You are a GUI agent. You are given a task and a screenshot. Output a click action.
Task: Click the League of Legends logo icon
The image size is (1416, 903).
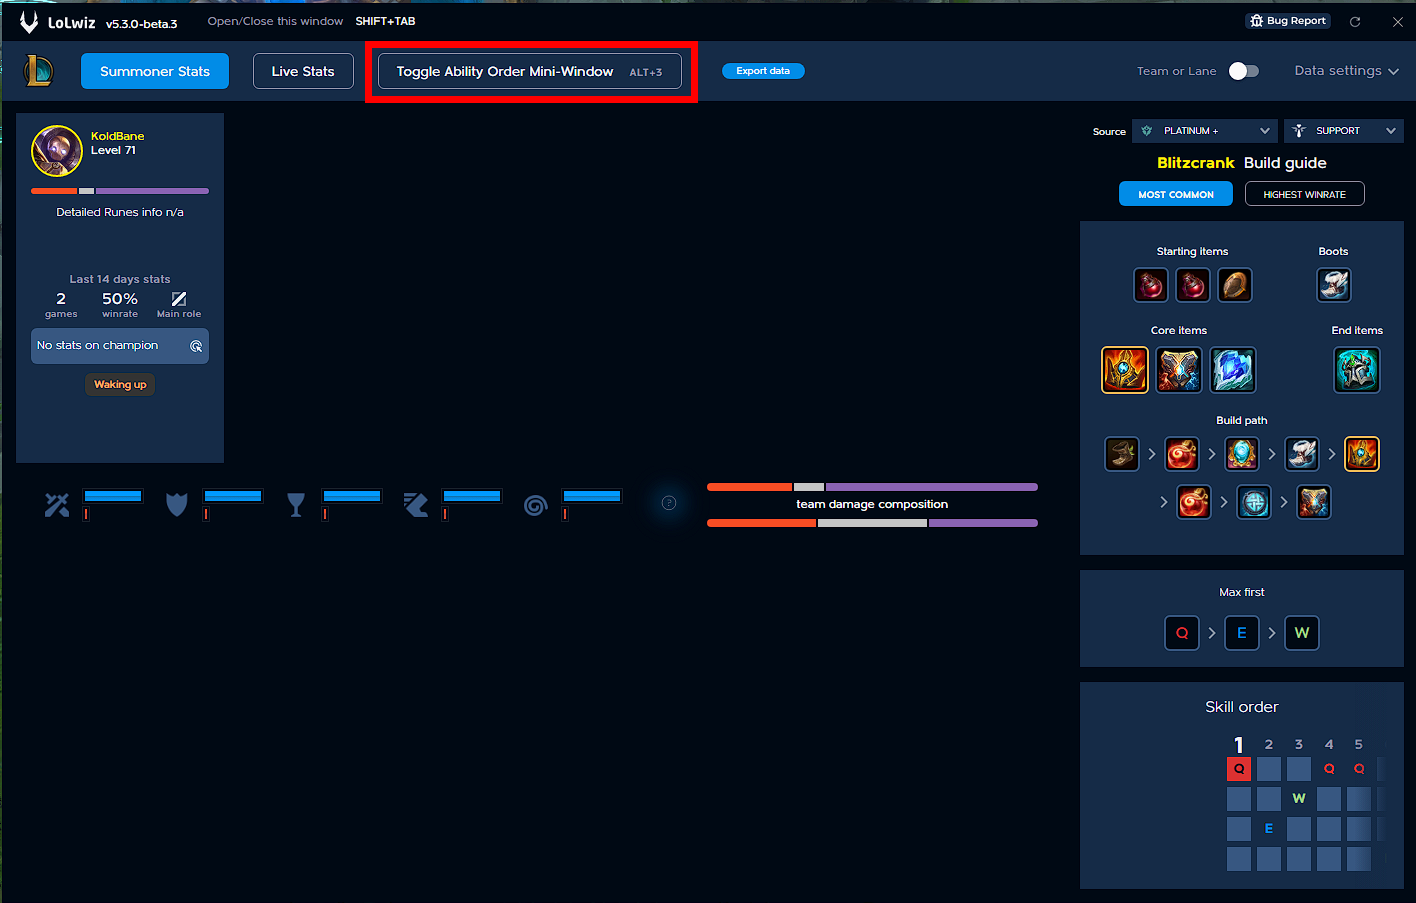[38, 71]
